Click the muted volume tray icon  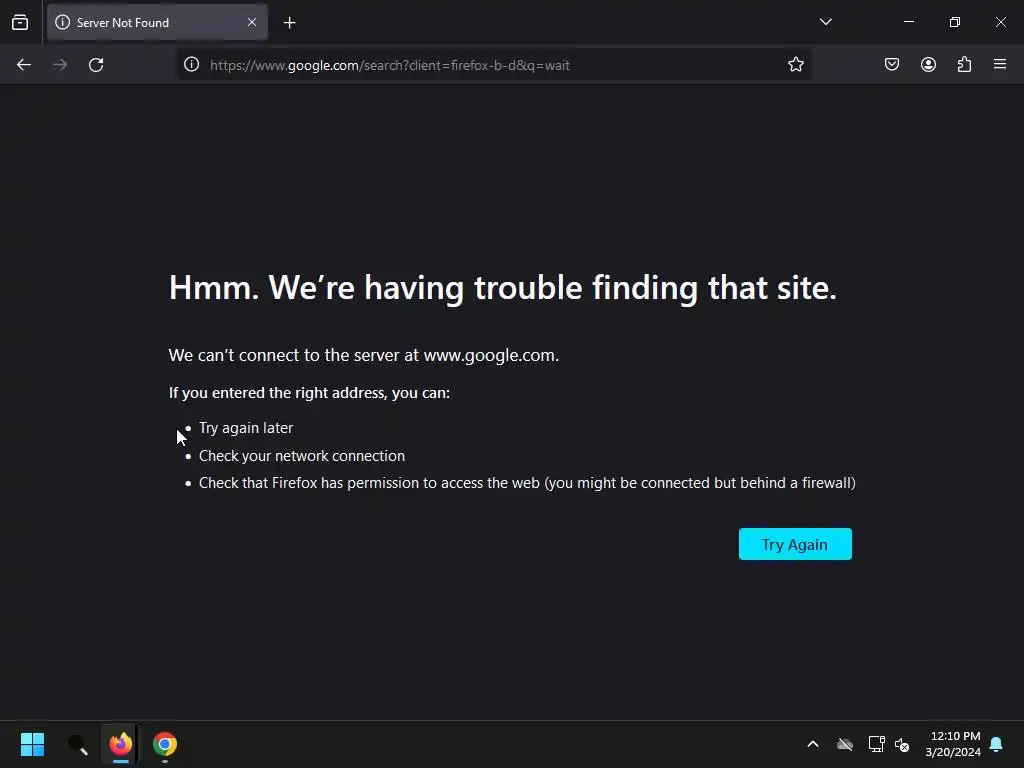pyautogui.click(x=902, y=744)
